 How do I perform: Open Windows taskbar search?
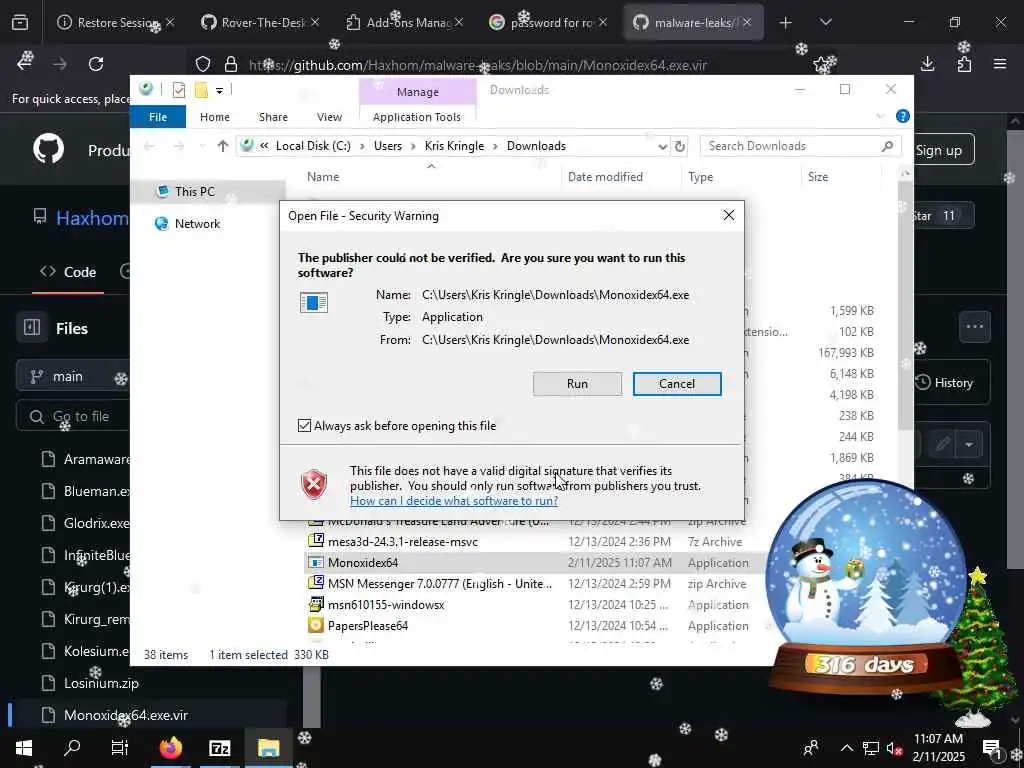coord(72,748)
